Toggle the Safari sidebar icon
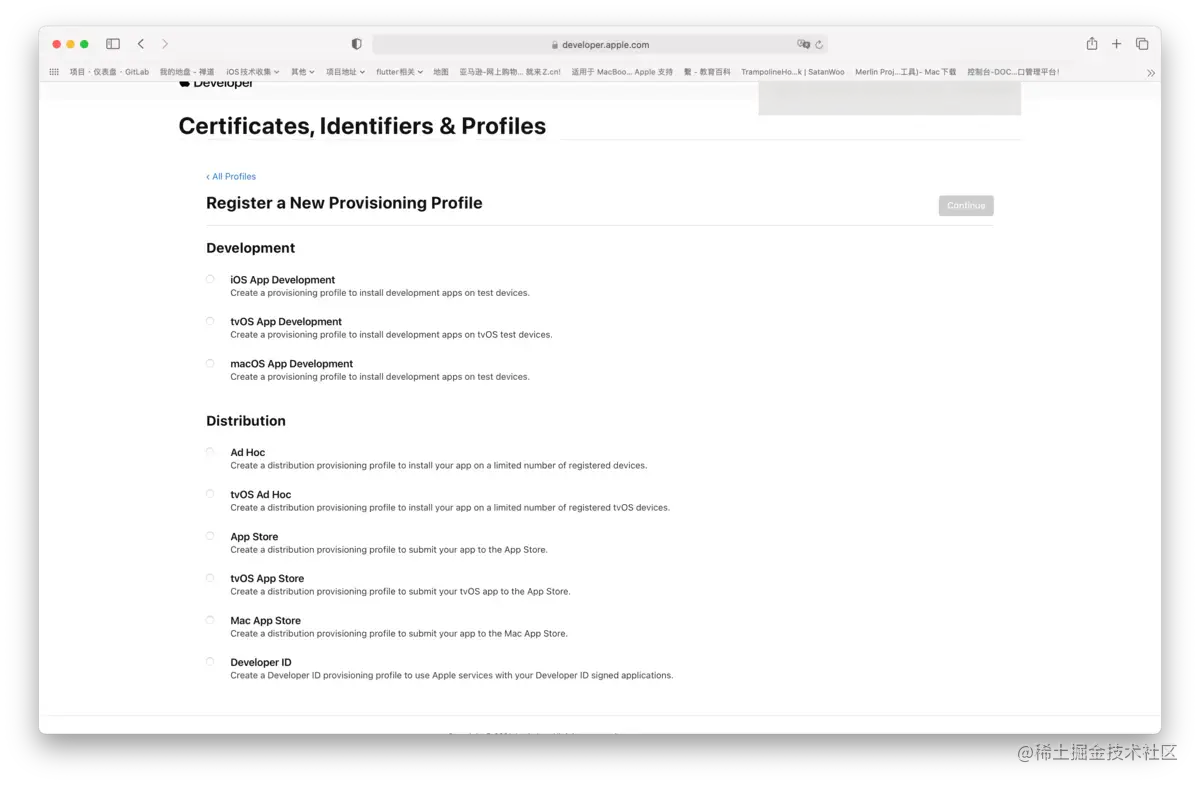1200x785 pixels. coord(113,44)
